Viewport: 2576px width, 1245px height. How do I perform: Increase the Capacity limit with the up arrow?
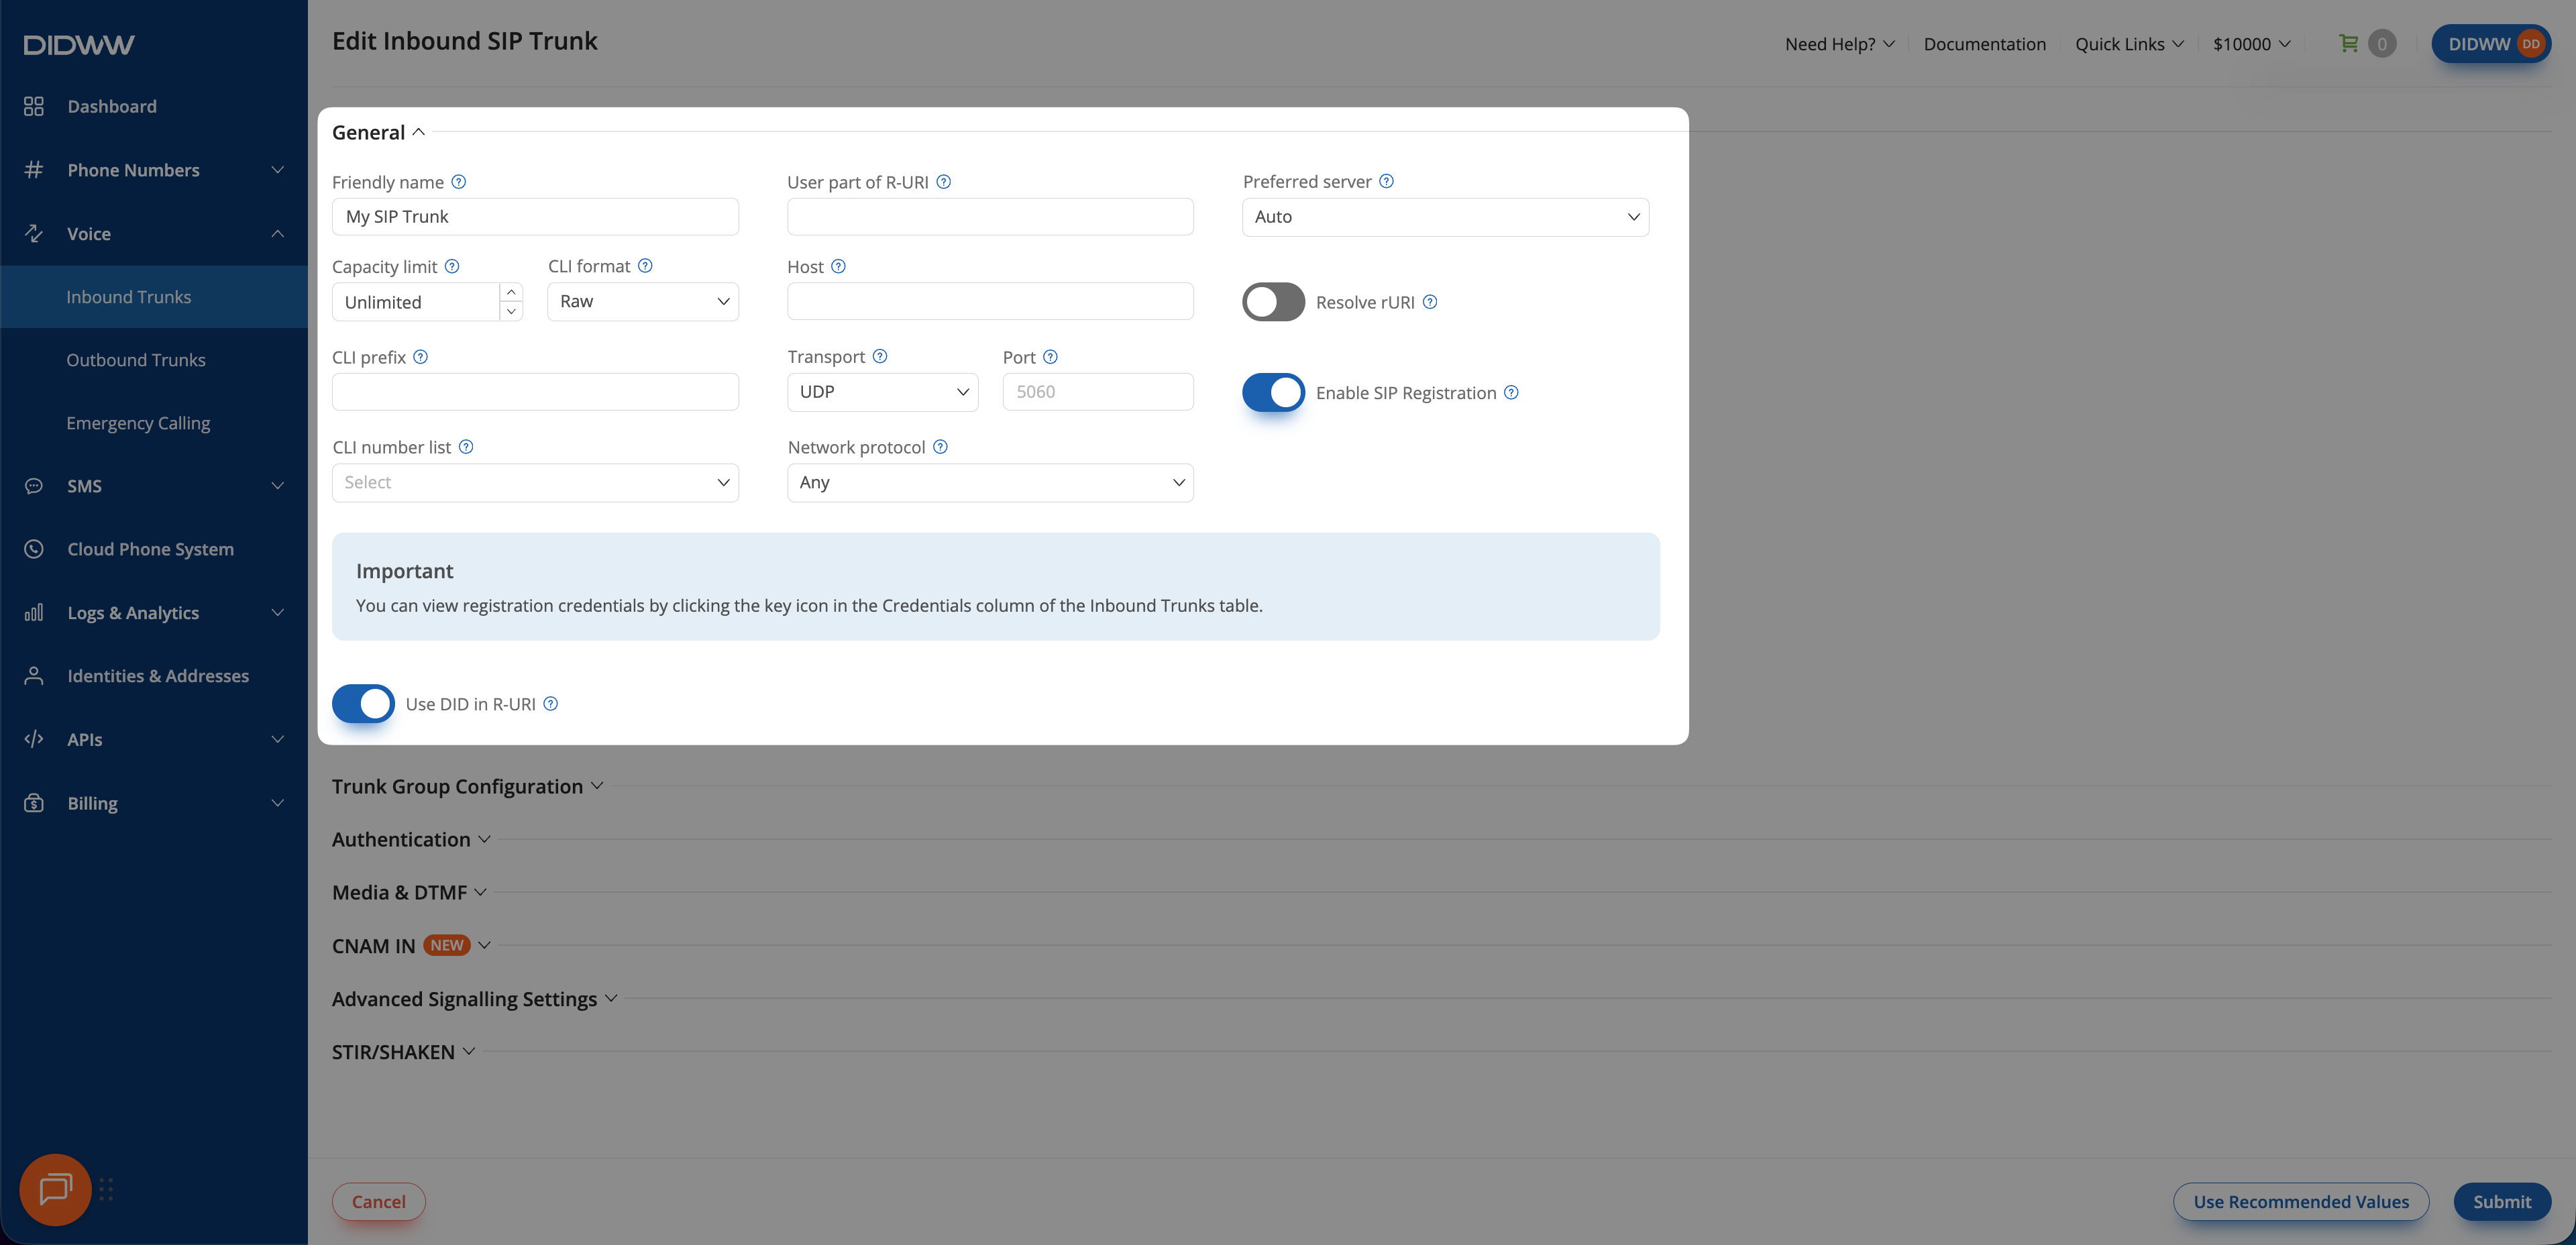pos(511,292)
